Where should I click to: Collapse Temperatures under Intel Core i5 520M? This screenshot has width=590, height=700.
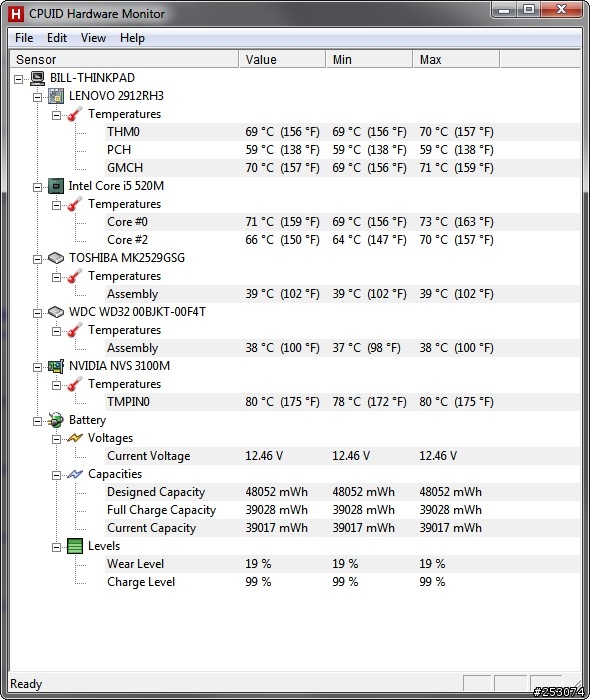pyautogui.click(x=56, y=205)
